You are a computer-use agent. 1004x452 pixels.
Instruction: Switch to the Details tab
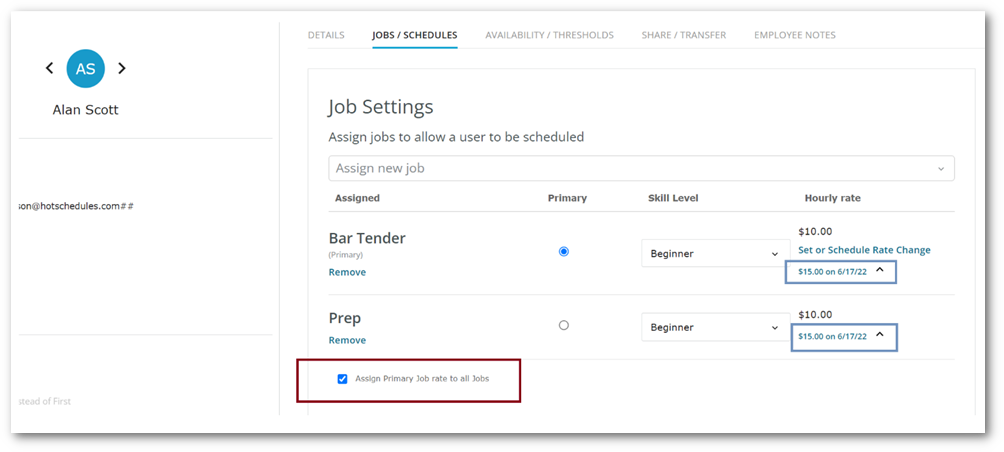[326, 35]
